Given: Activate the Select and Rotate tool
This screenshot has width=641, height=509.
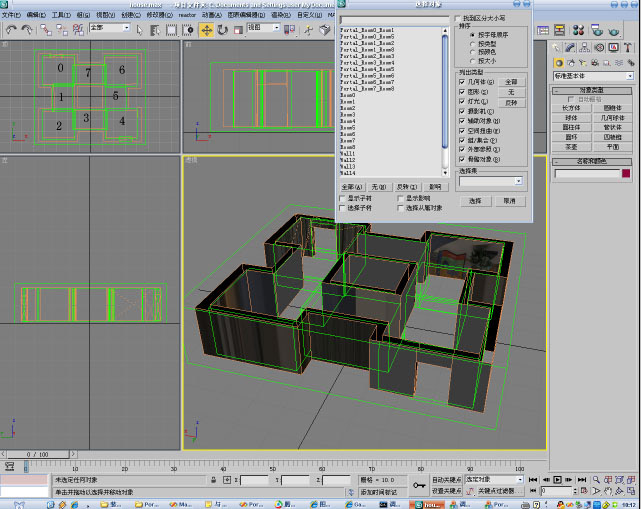Looking at the screenshot, I should 222,30.
